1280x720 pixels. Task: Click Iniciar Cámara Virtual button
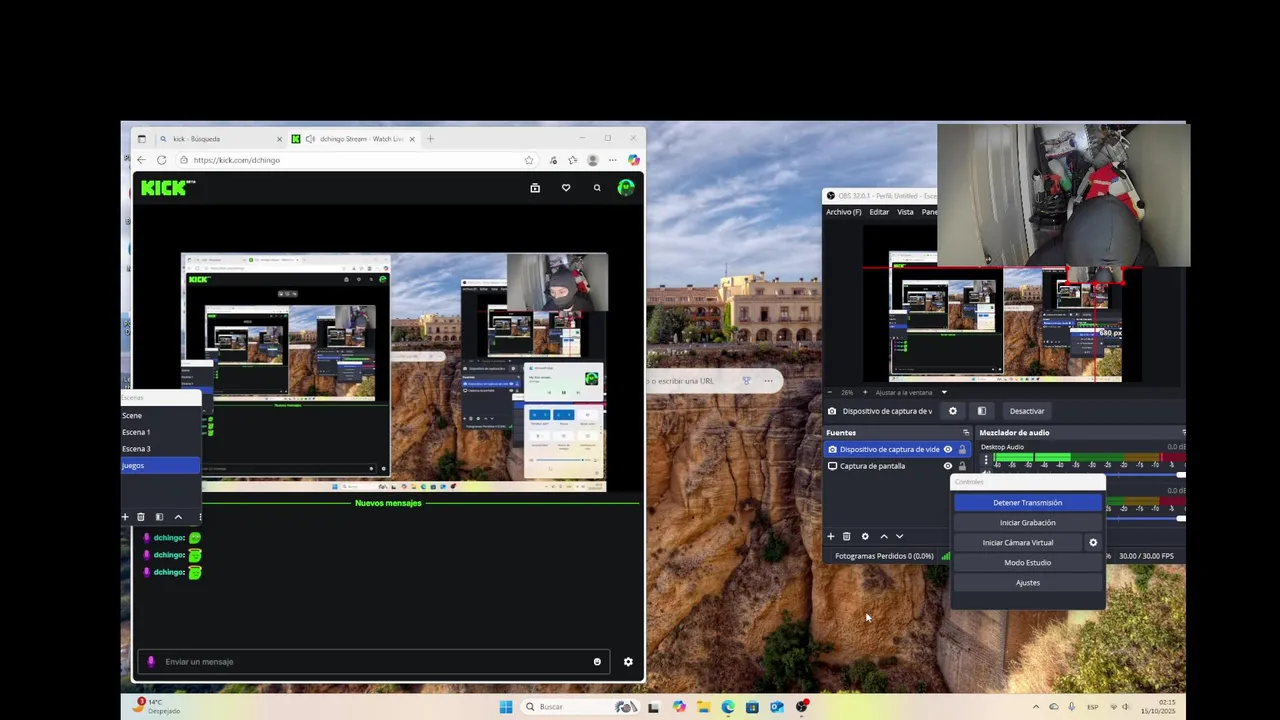pyautogui.click(x=1017, y=543)
